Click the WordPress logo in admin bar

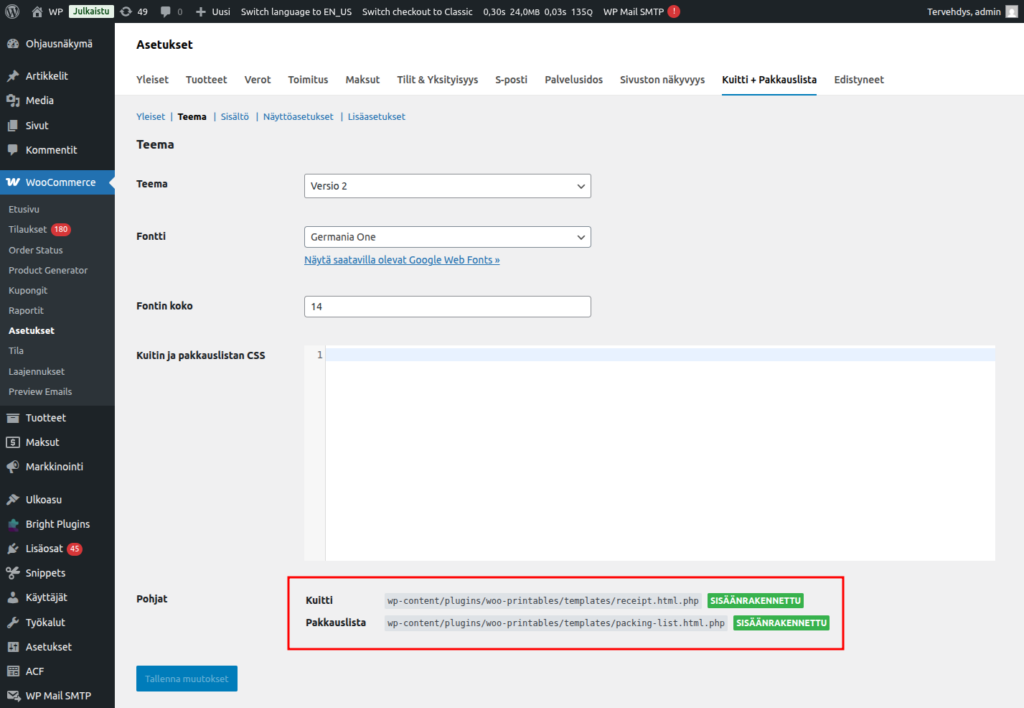(12, 11)
